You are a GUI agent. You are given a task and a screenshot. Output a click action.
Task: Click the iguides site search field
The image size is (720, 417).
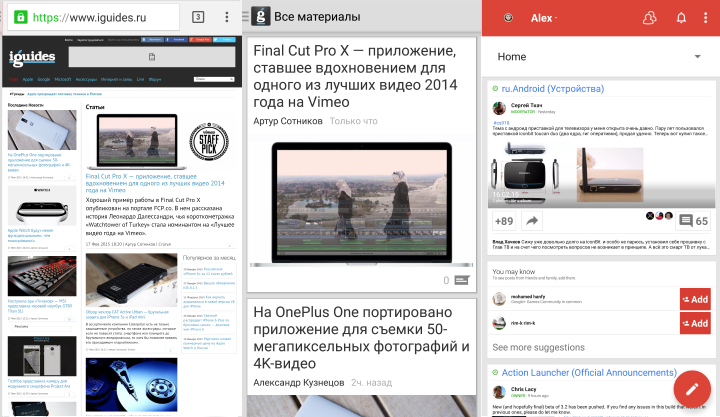tap(214, 79)
